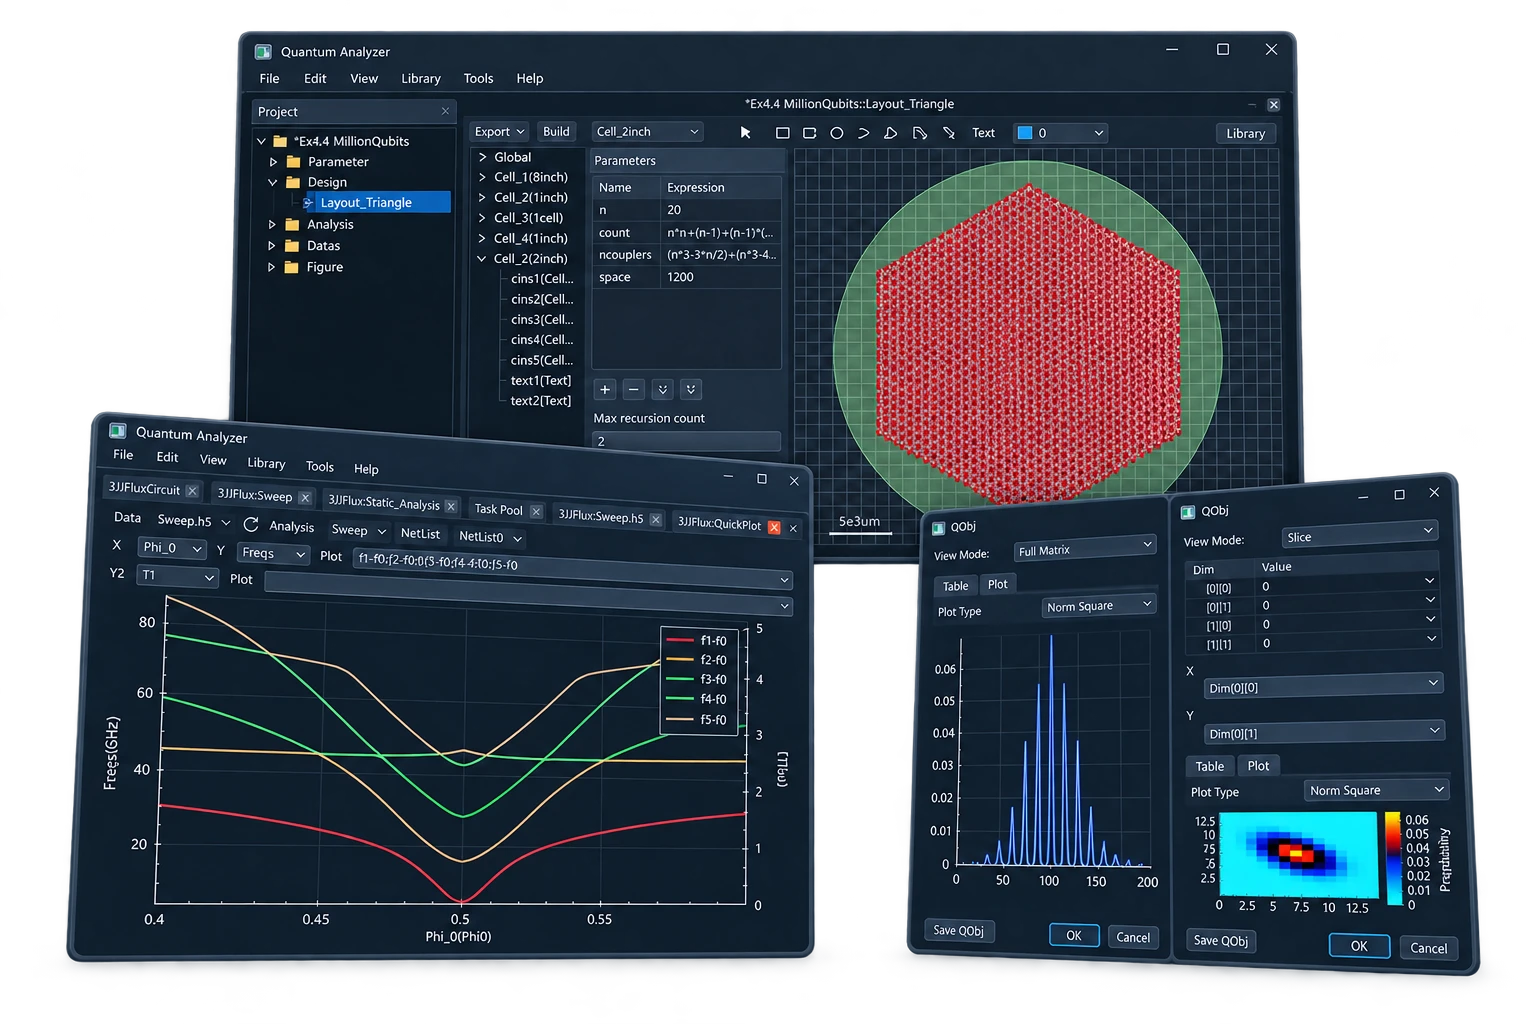Open the T1 dropdown for Y2
Screen dimensions: 1536x1024
178,576
